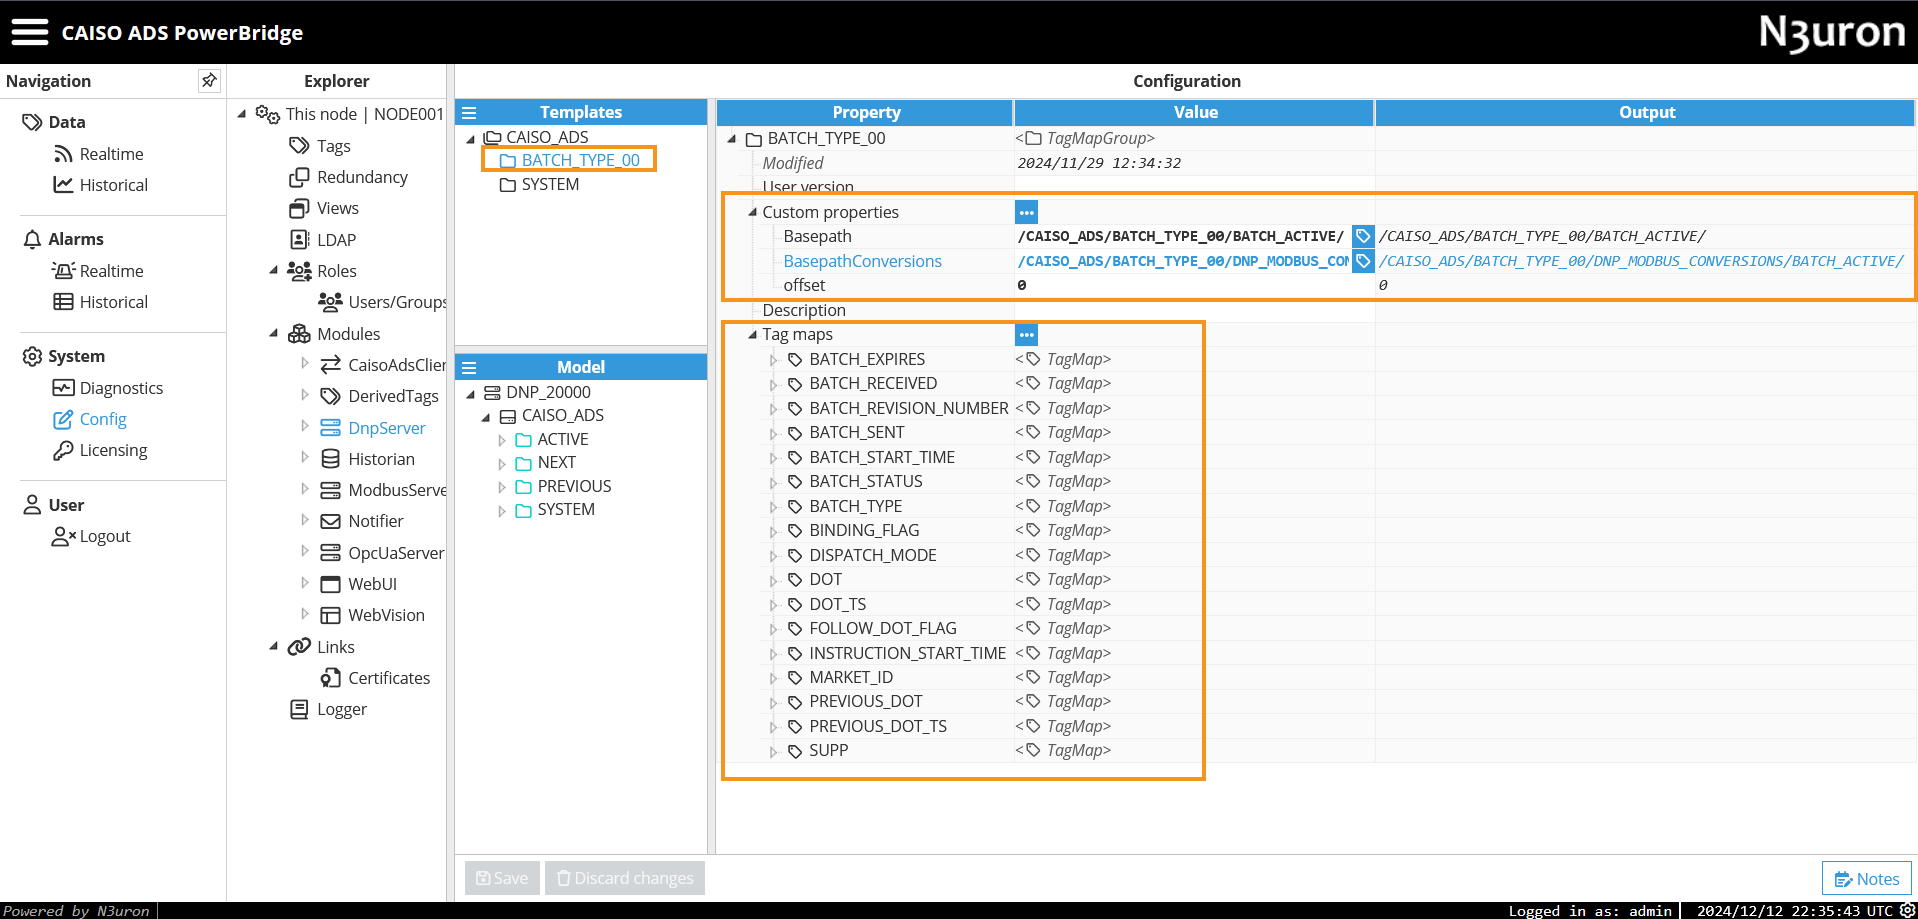Click Logout under User

coord(105,536)
